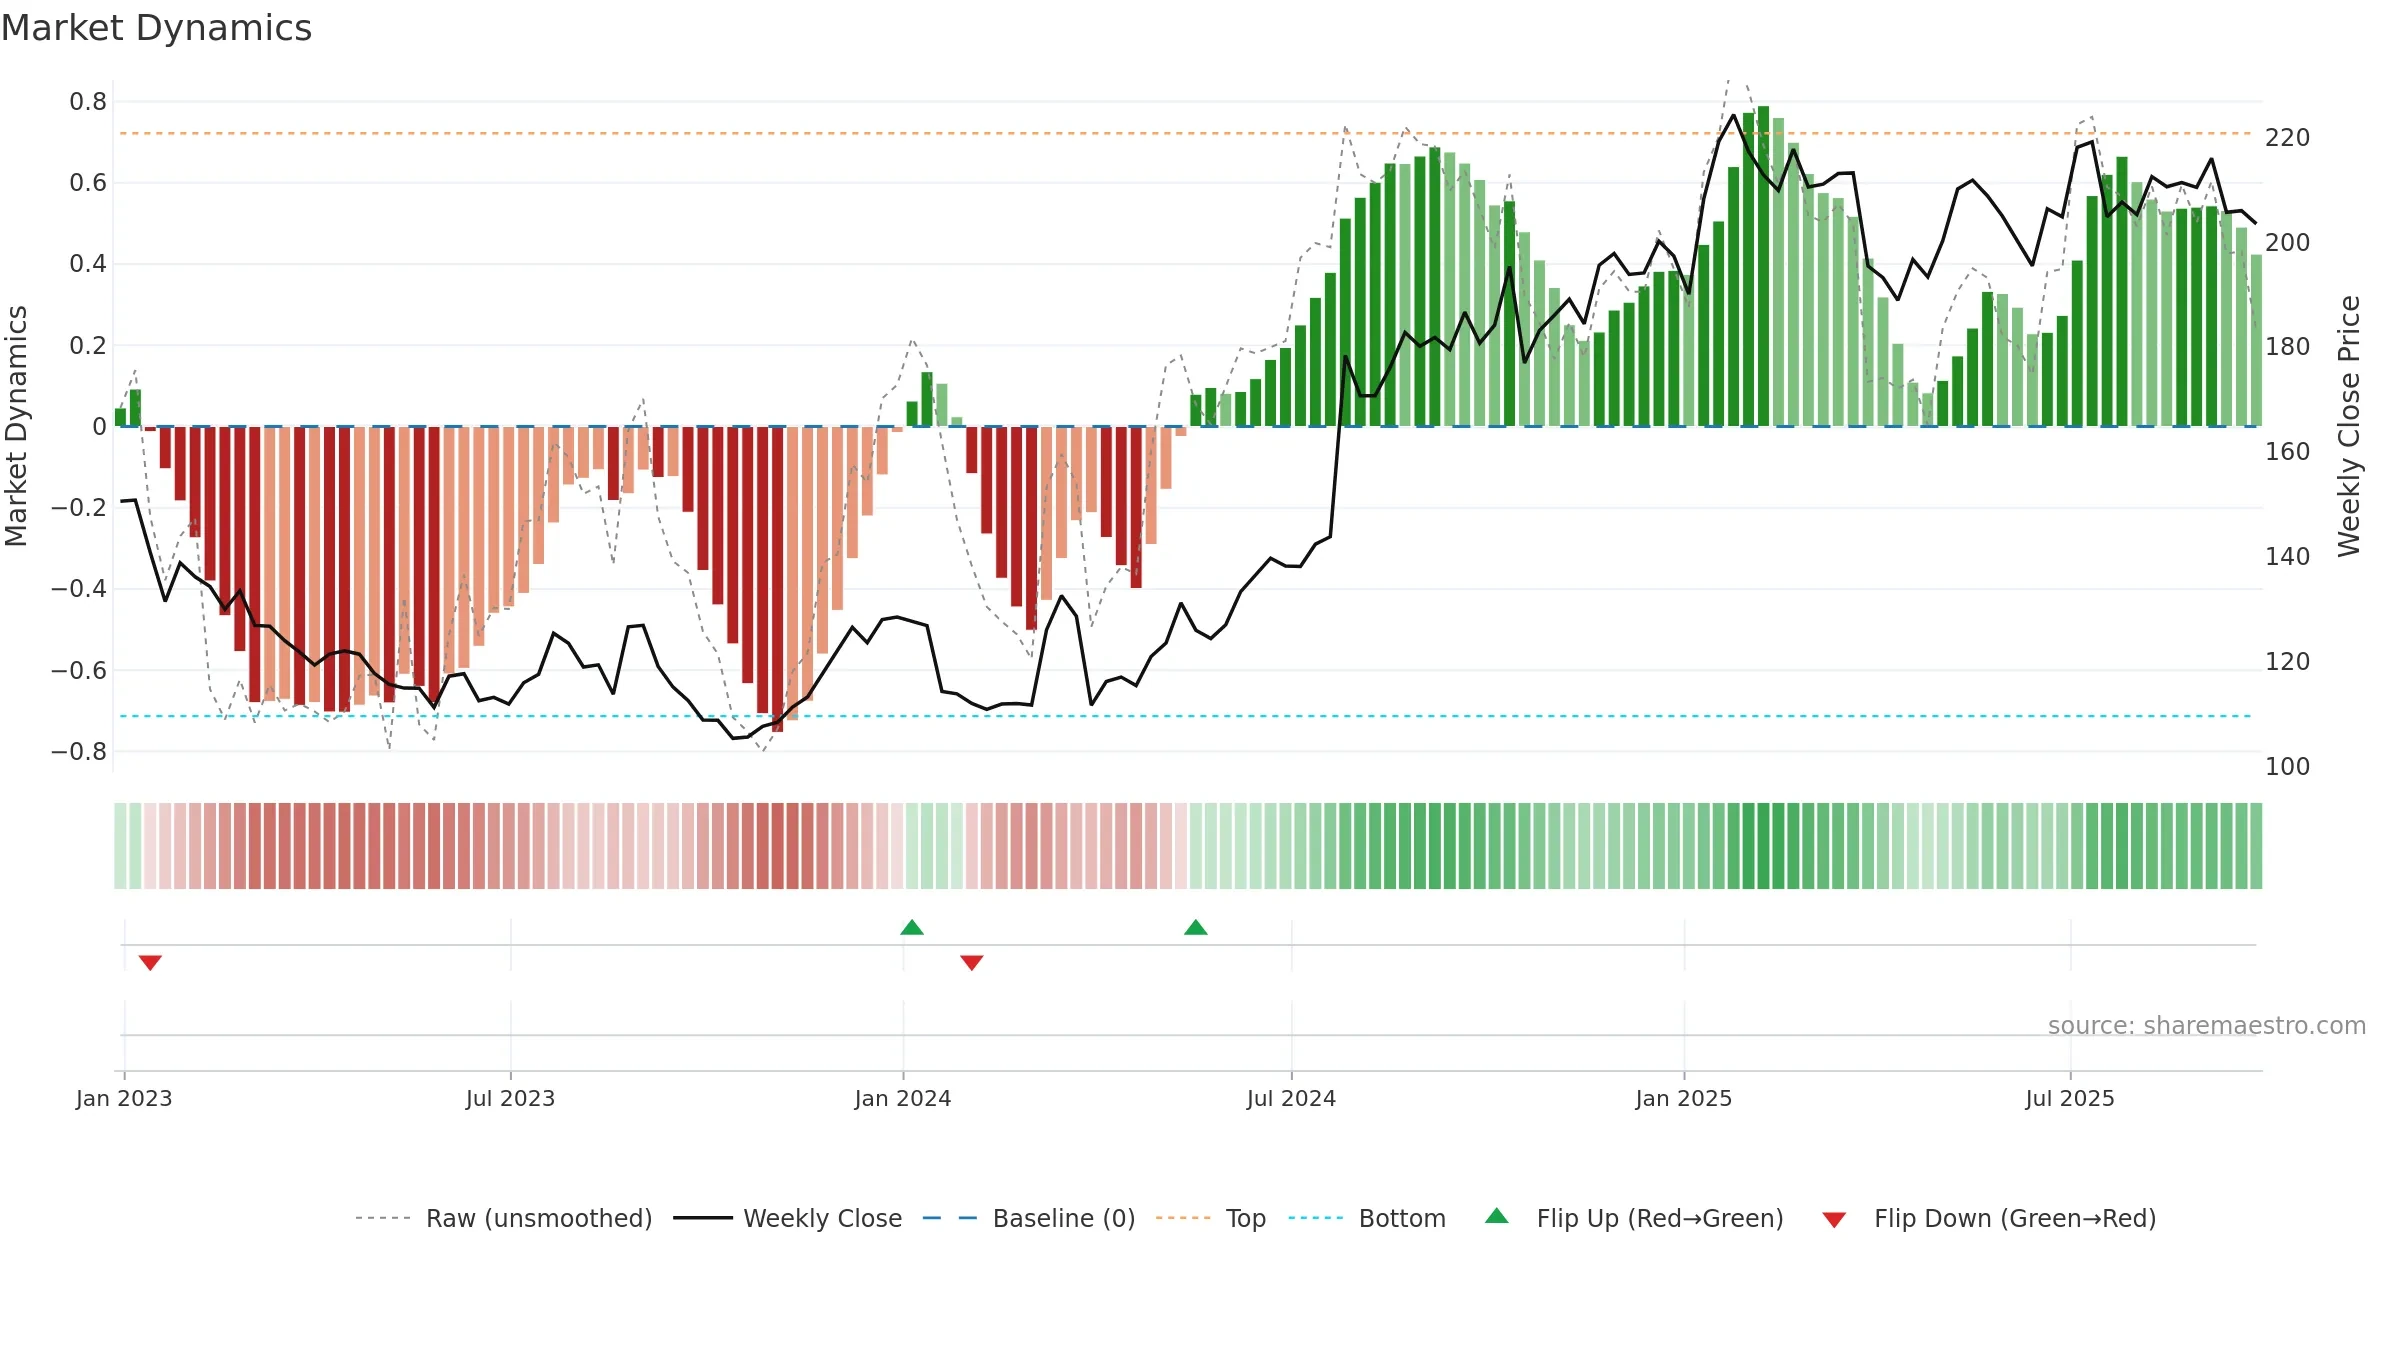Click the flip-down marker after Jan 2024
This screenshot has height=1350, width=2400.
pyautogui.click(x=972, y=962)
